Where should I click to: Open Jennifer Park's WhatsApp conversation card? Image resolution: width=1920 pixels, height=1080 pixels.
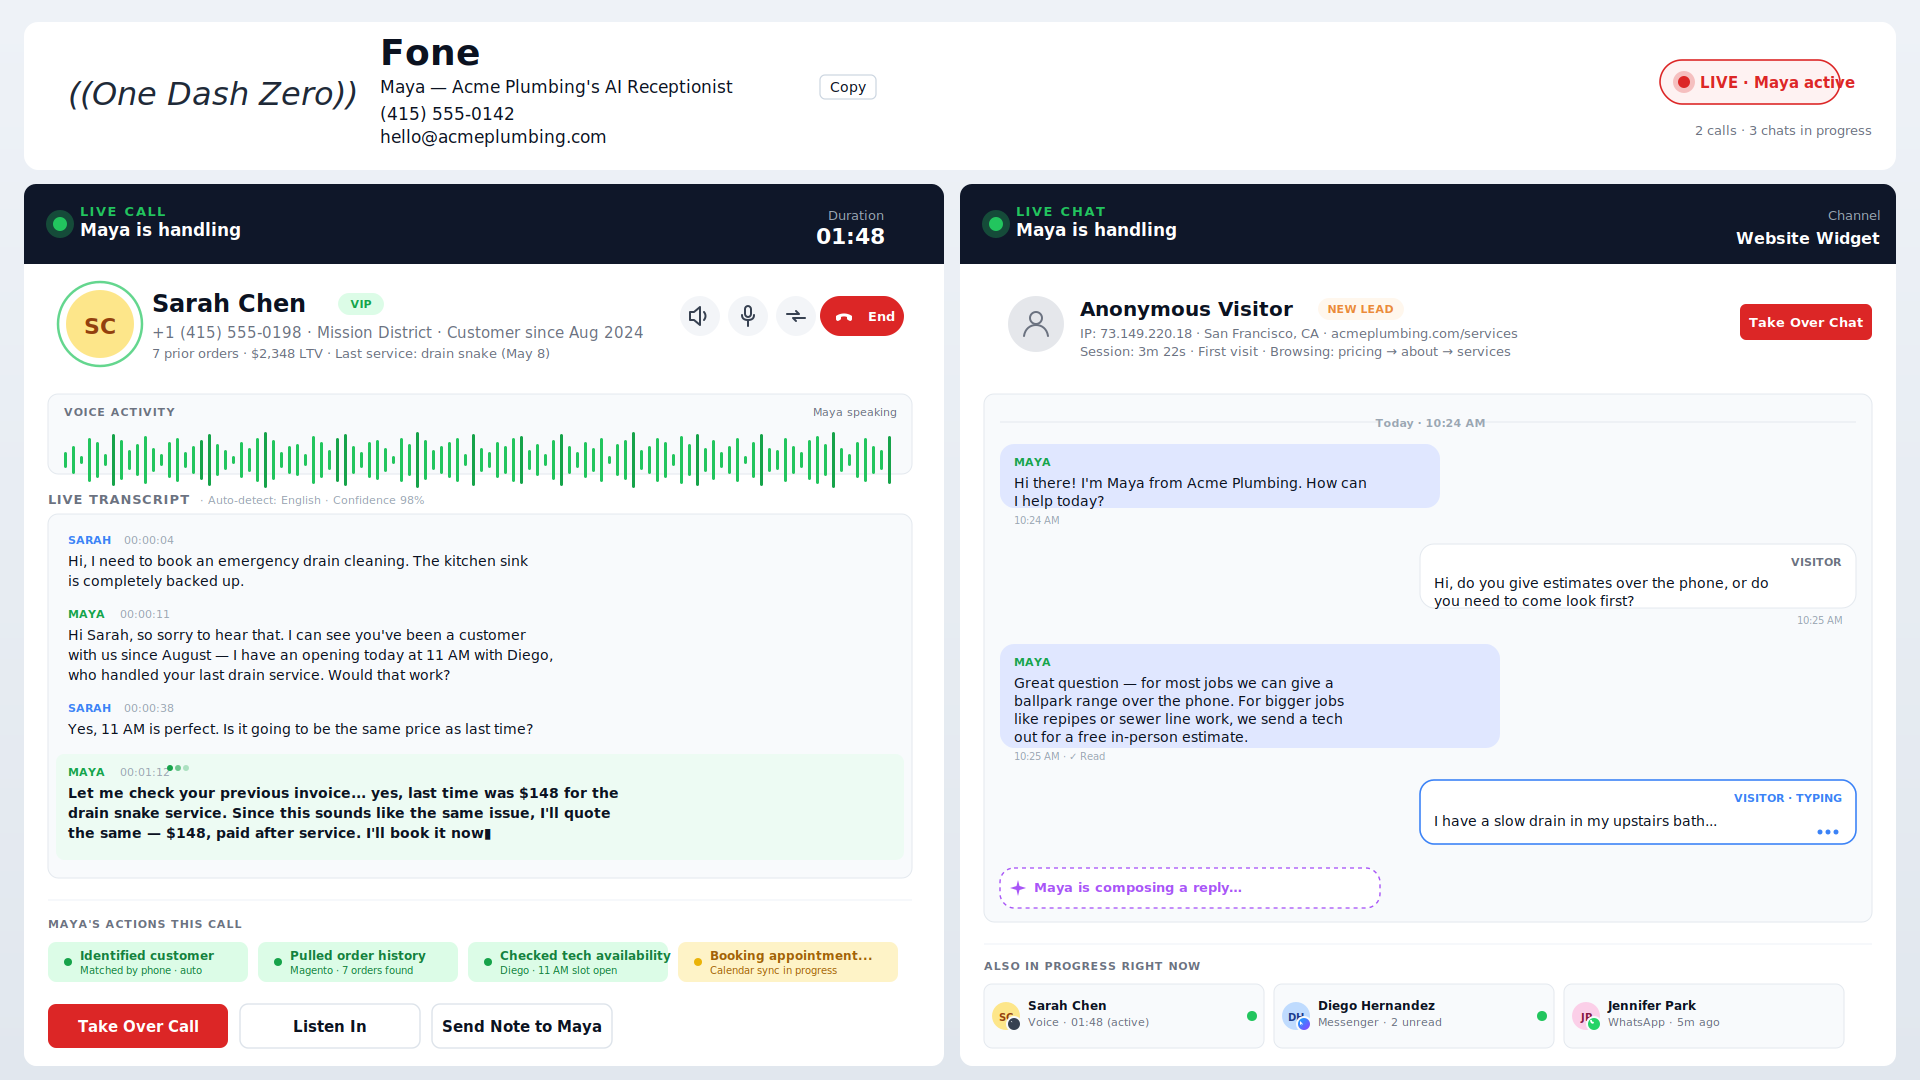pyautogui.click(x=1704, y=1016)
